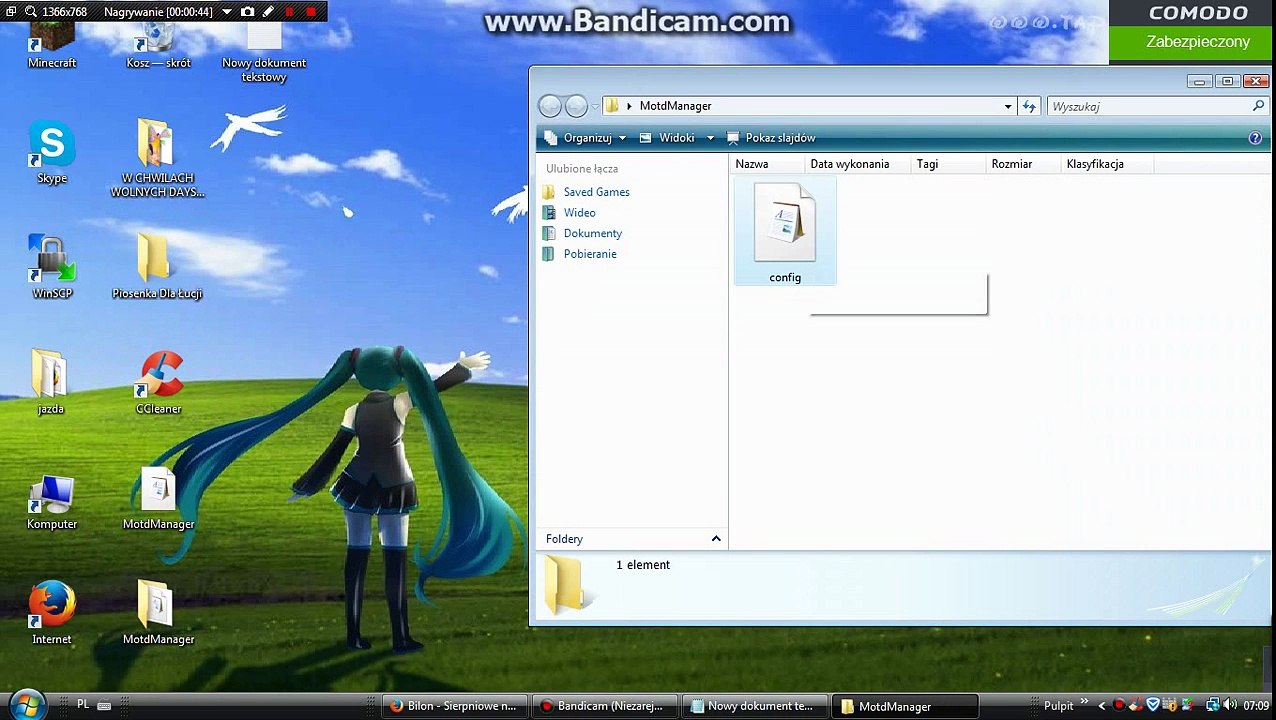Click the red Bandicam tray icon
This screenshot has height=720, width=1276.
tap(1119, 706)
